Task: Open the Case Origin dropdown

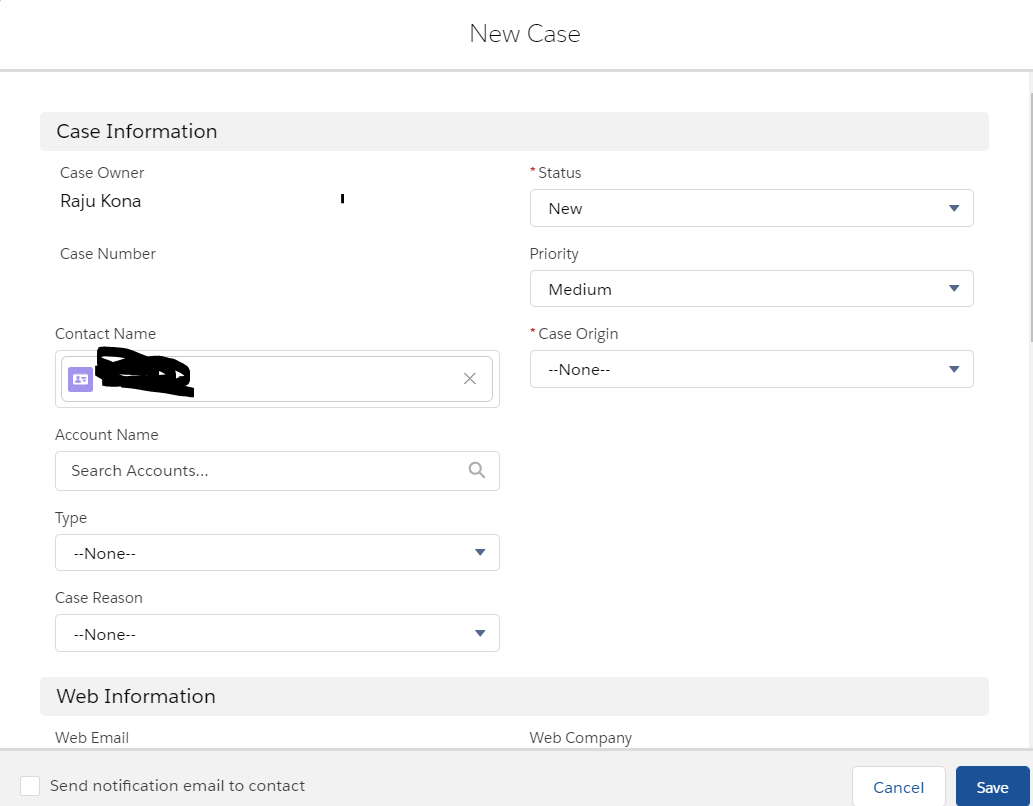Action: click(x=750, y=370)
